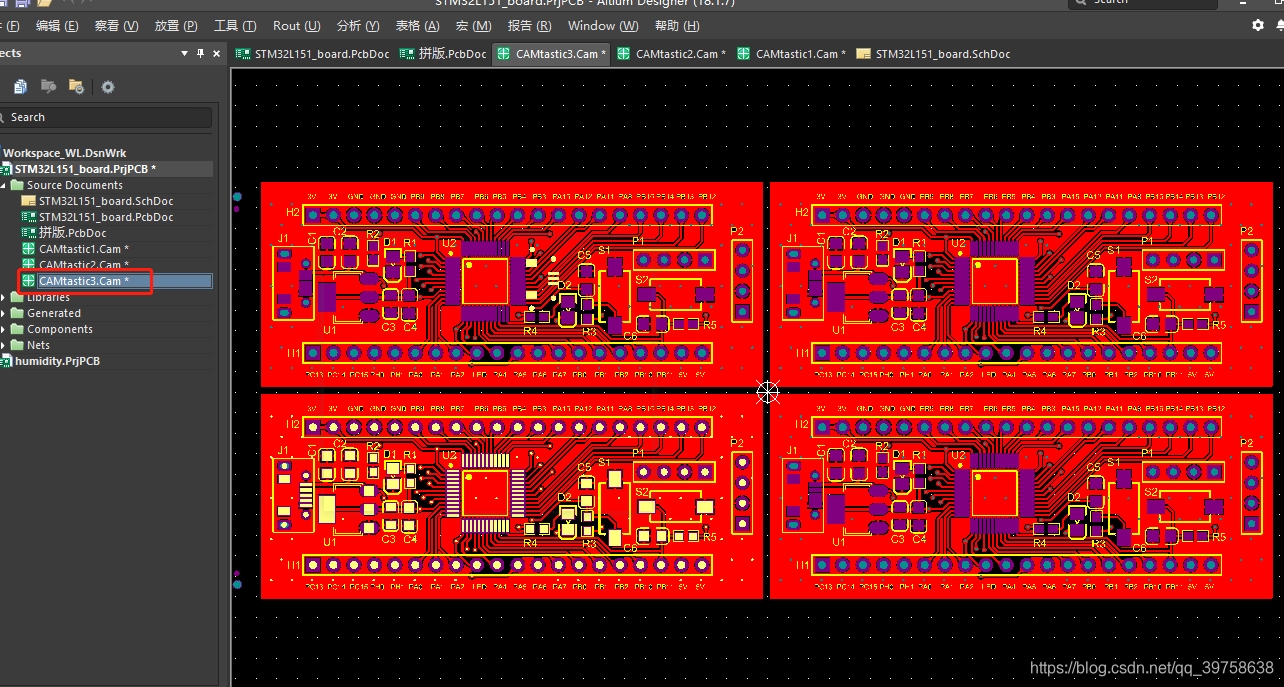Click the folder with arrow icon in Projects toolbar
1284x687 pixels.
48,87
